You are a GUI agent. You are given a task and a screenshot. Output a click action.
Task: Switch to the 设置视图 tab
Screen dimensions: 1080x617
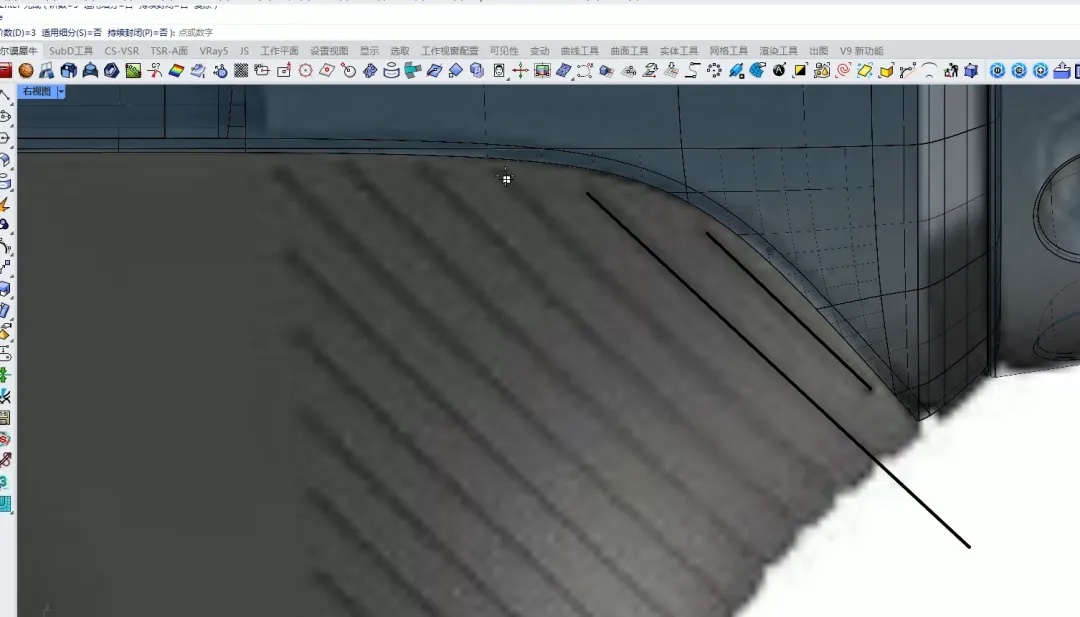[x=329, y=51]
